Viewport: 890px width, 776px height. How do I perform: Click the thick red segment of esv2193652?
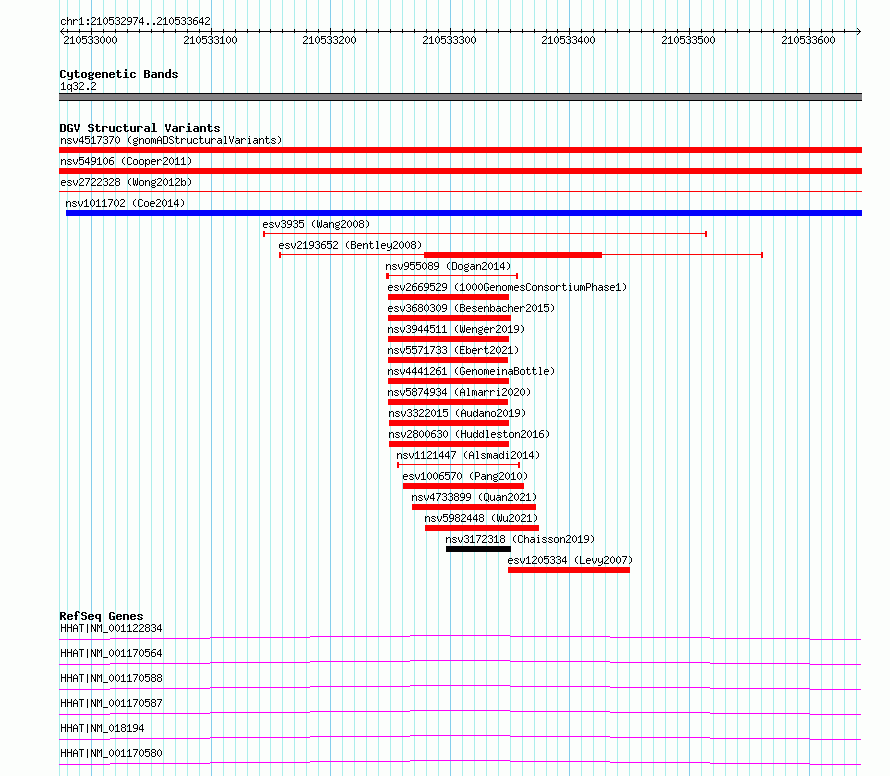click(x=513, y=255)
